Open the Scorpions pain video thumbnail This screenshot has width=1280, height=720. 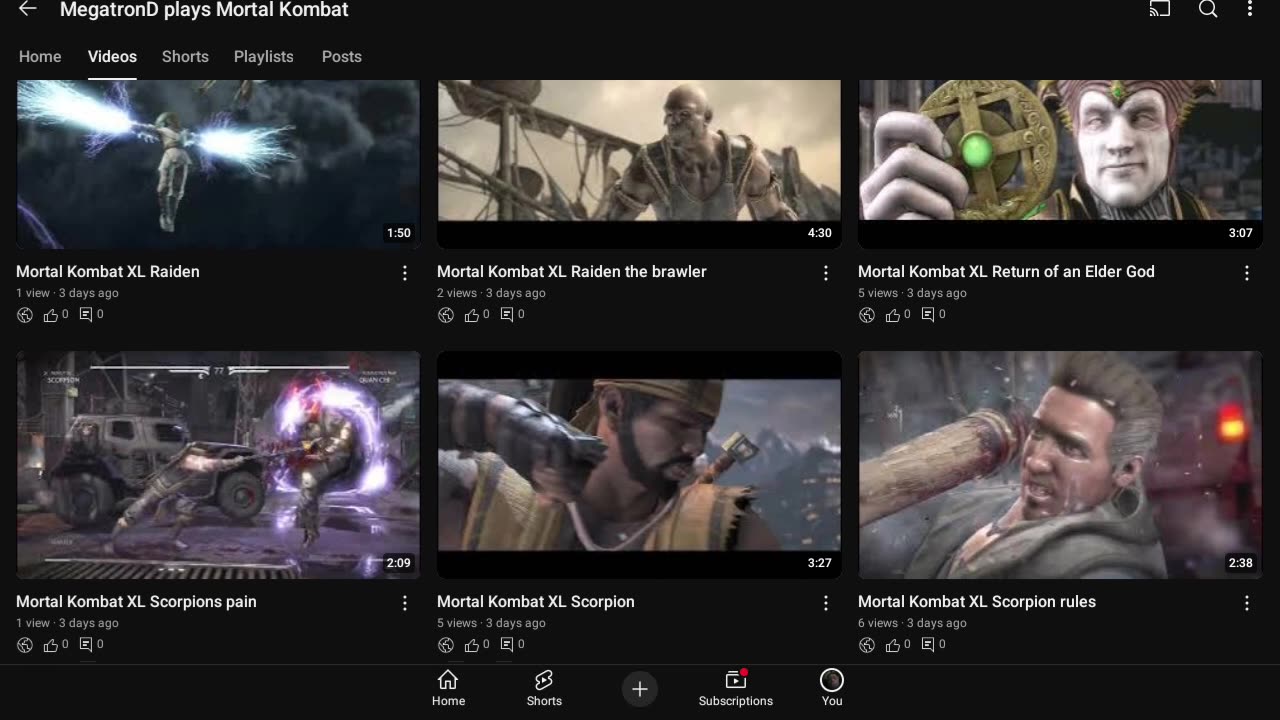pyautogui.click(x=218, y=465)
